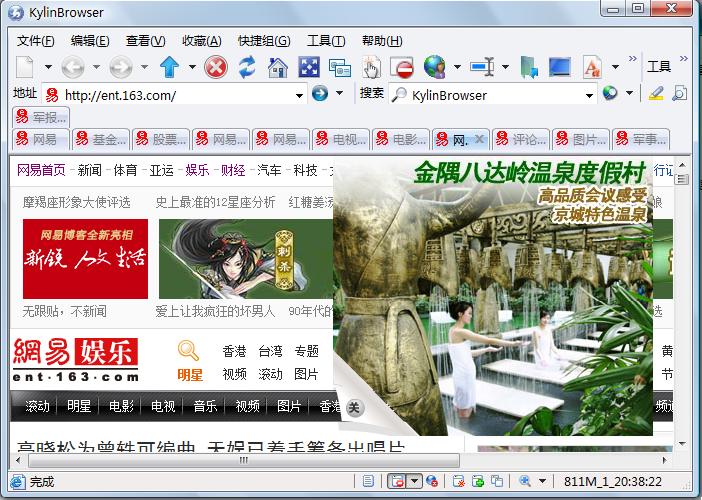Open dropdown next to up arrow icon
The width and height of the screenshot is (702, 500).
tap(192, 67)
